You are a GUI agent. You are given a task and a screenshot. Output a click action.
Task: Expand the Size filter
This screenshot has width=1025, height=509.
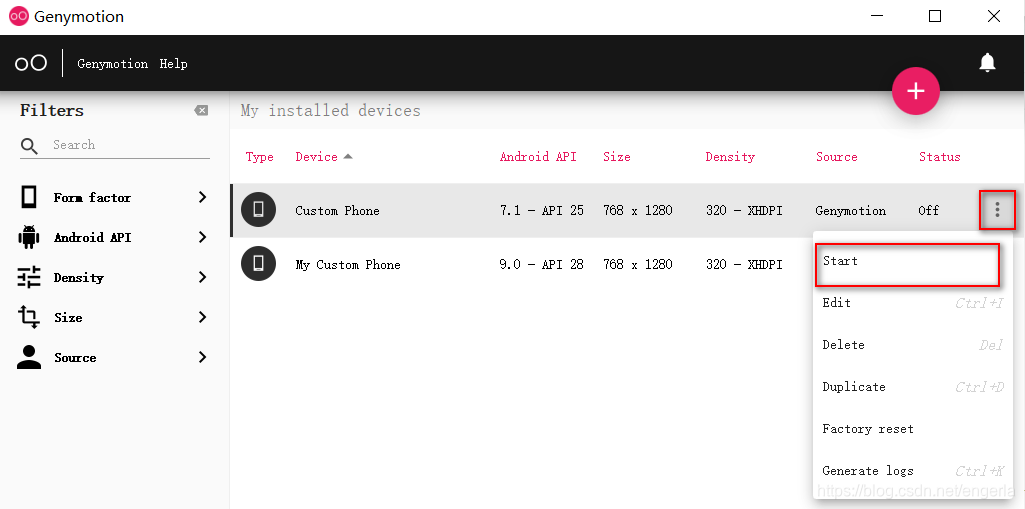(203, 318)
